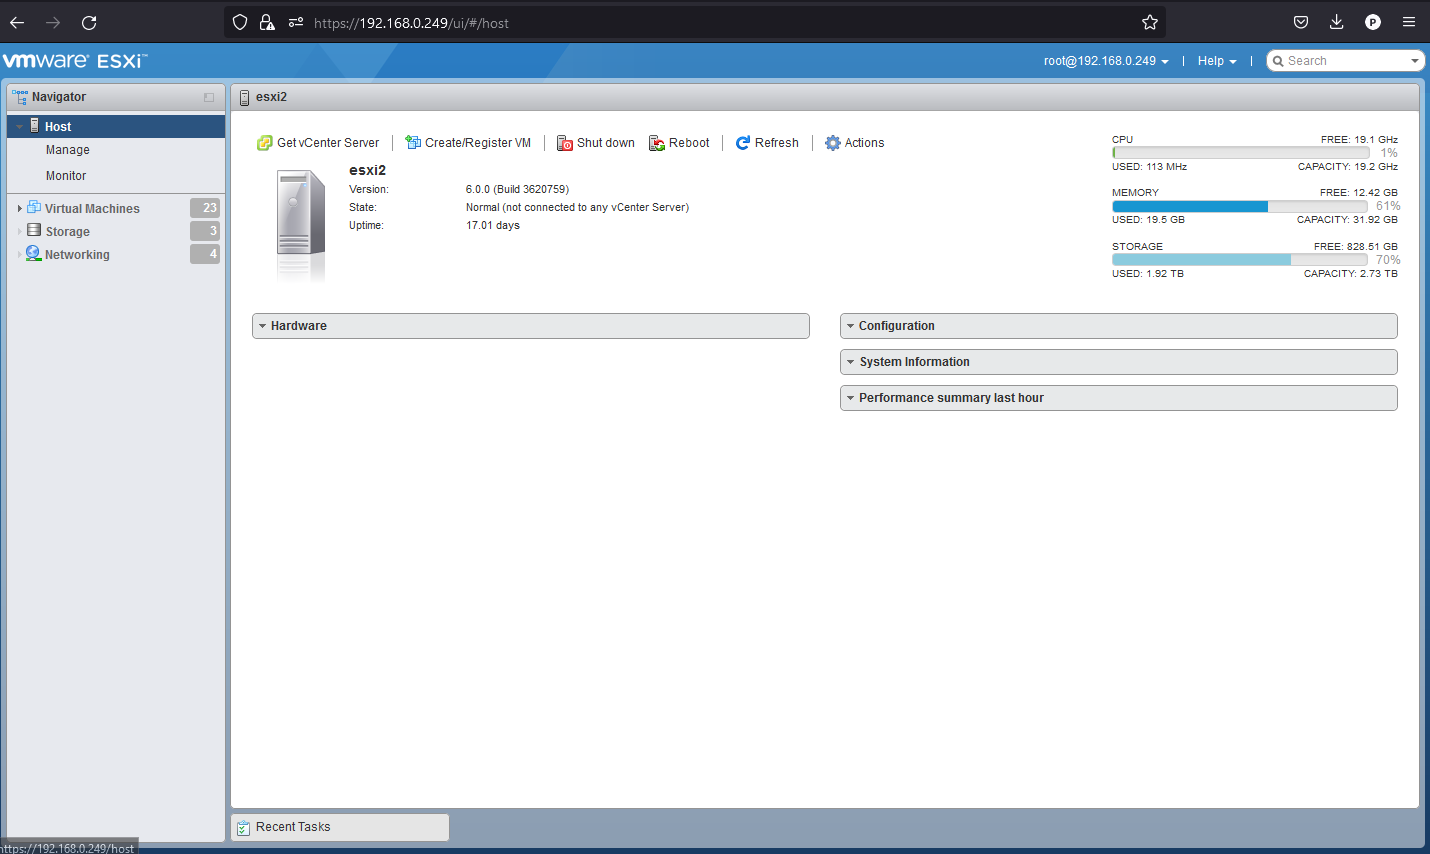Screen dimensions: 1430x854
Task: Click the Storage navigator icon
Action: 34,231
